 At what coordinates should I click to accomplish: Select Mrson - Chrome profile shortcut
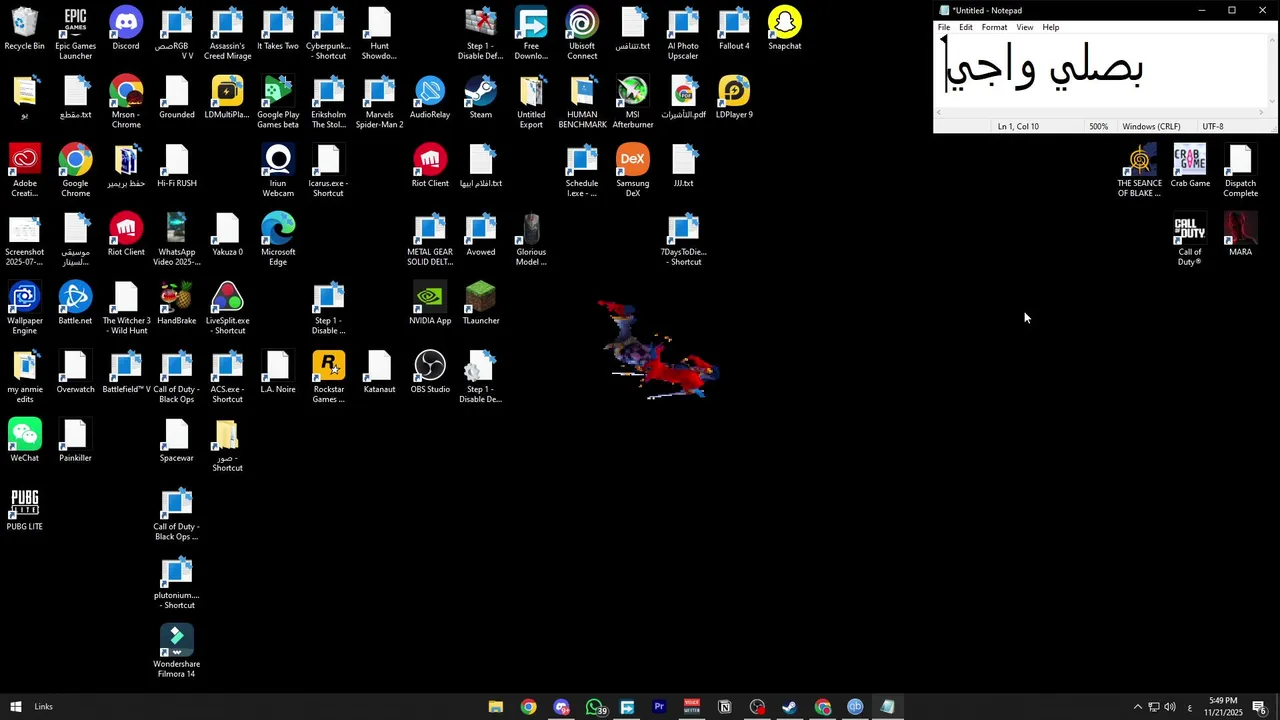126,102
